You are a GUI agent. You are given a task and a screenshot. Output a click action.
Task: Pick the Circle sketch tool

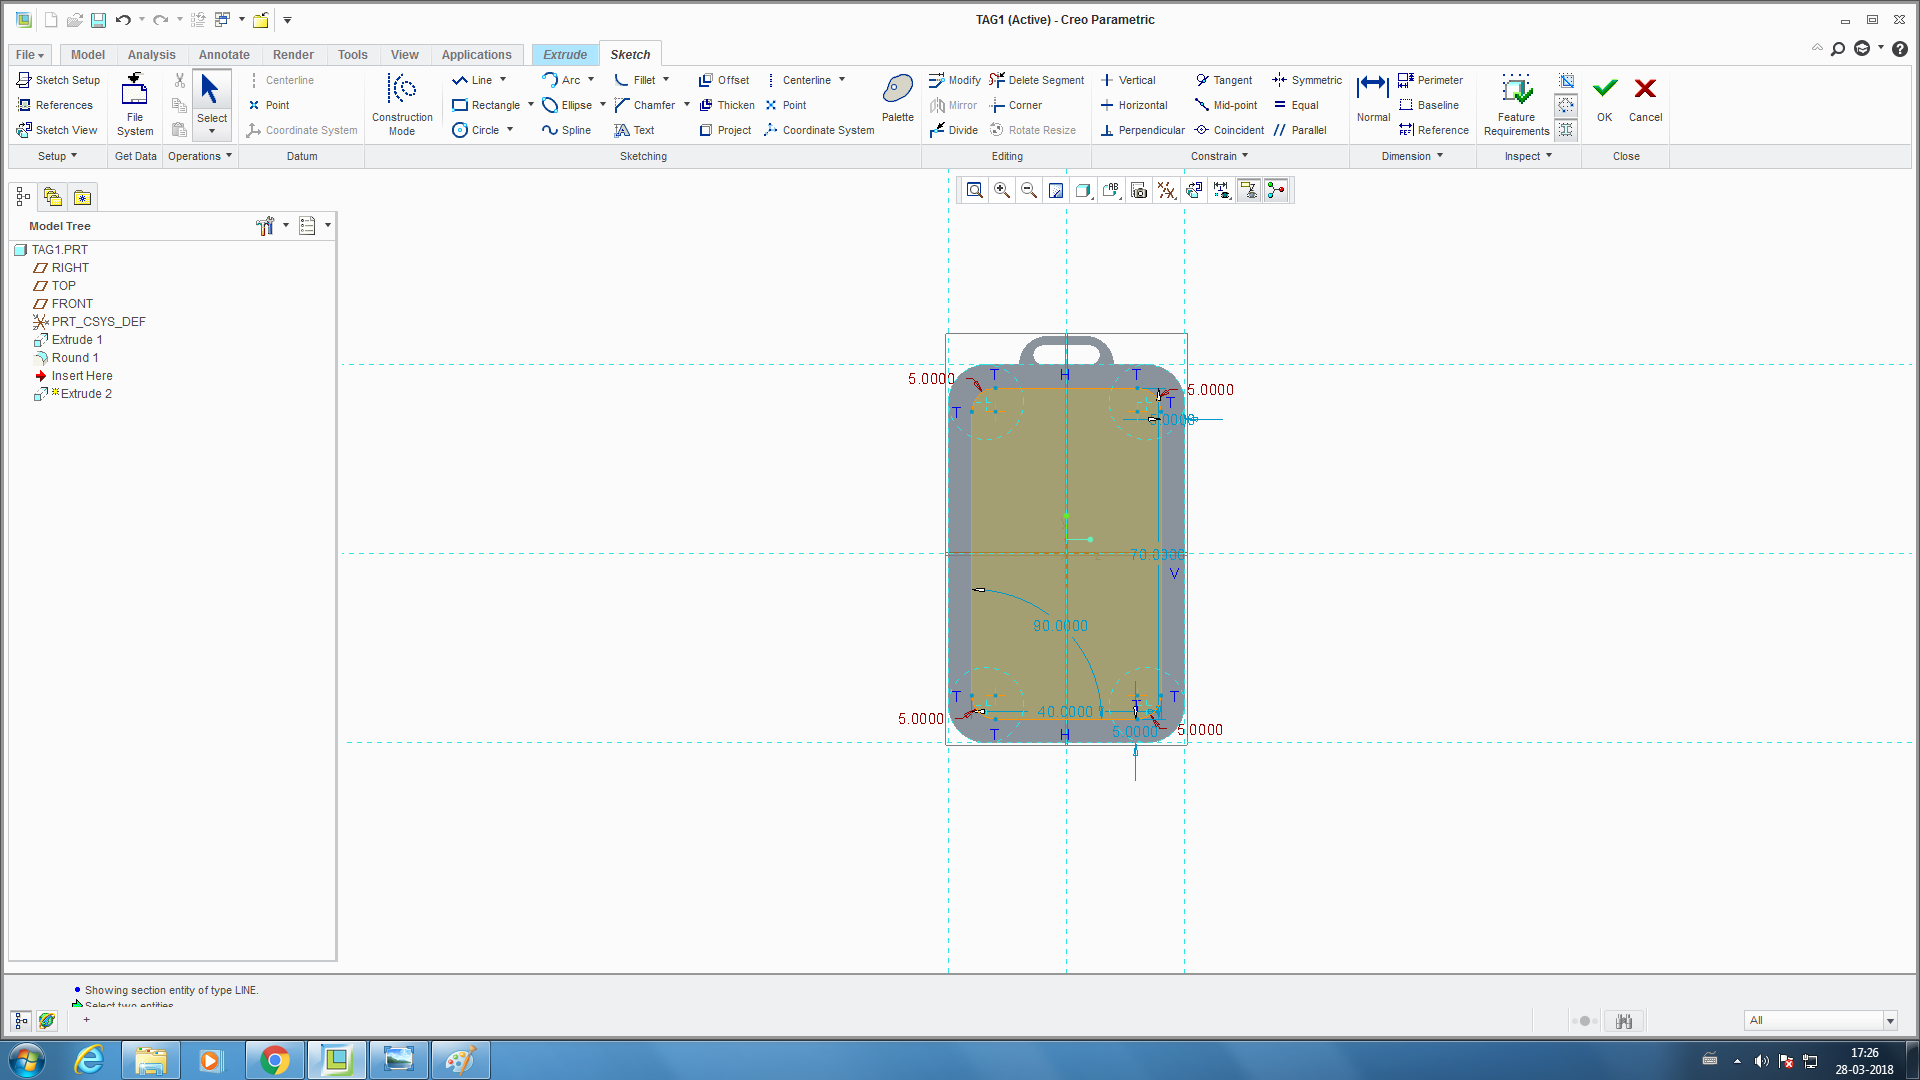475,130
